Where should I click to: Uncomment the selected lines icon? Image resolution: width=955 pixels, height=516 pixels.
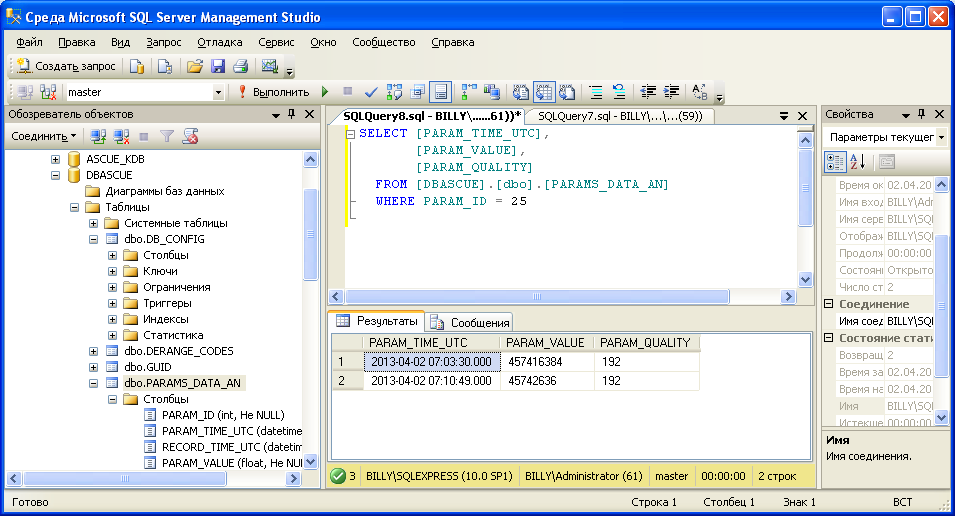tap(619, 92)
